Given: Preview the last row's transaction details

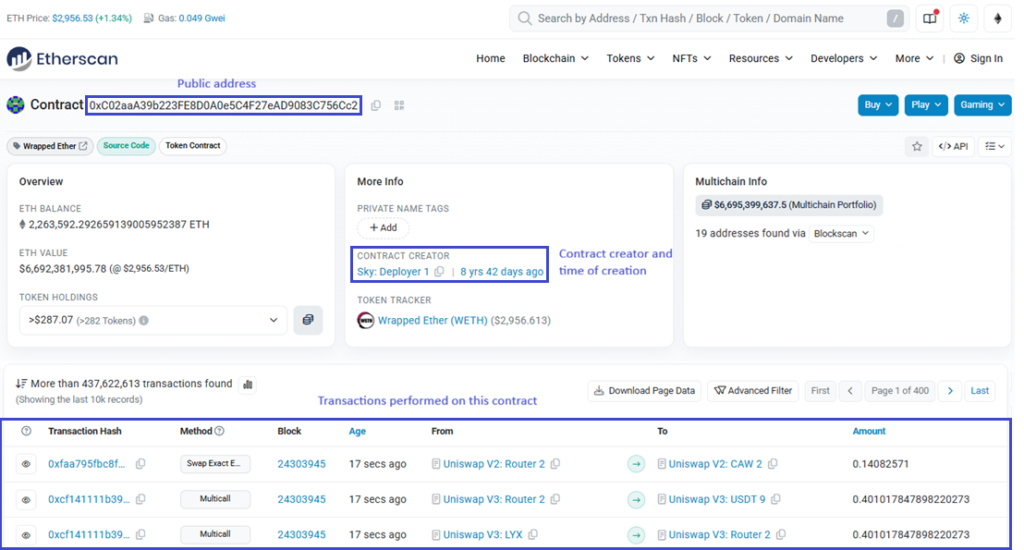Looking at the screenshot, I should pyautogui.click(x=26, y=534).
